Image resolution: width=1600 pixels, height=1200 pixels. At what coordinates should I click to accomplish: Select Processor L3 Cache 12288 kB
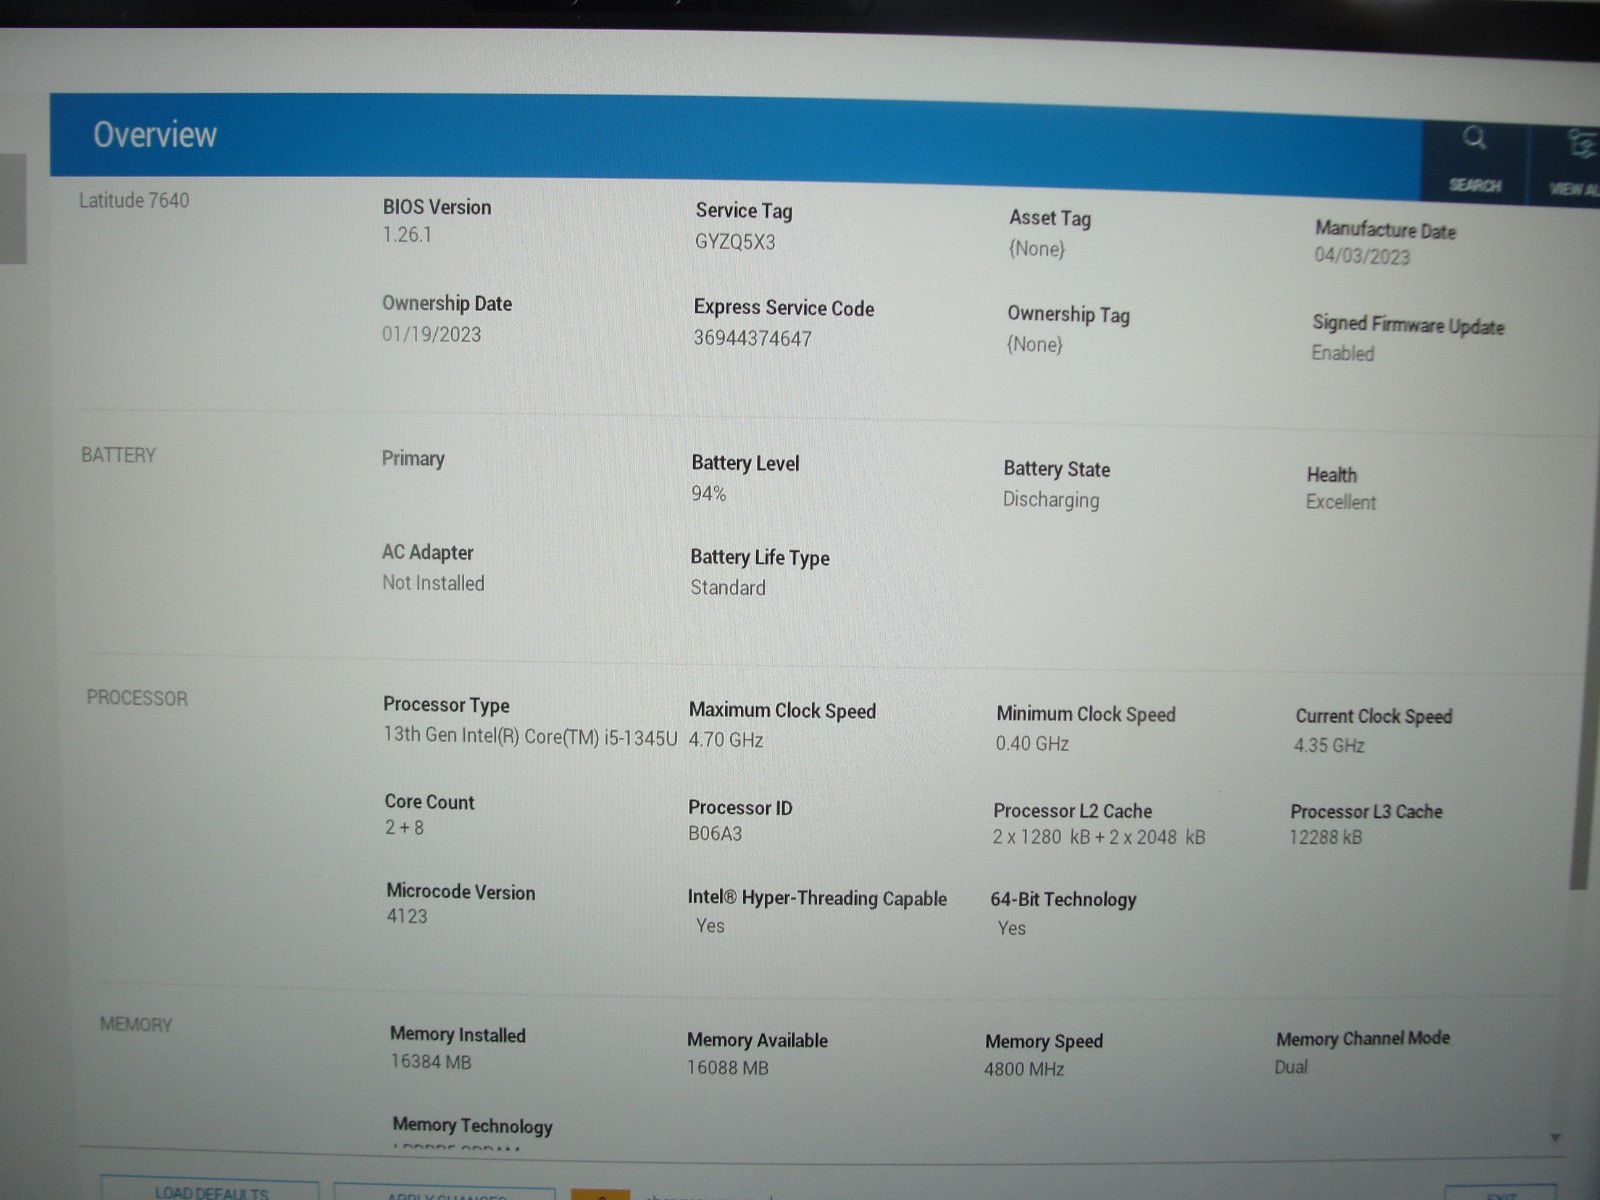(1325, 837)
